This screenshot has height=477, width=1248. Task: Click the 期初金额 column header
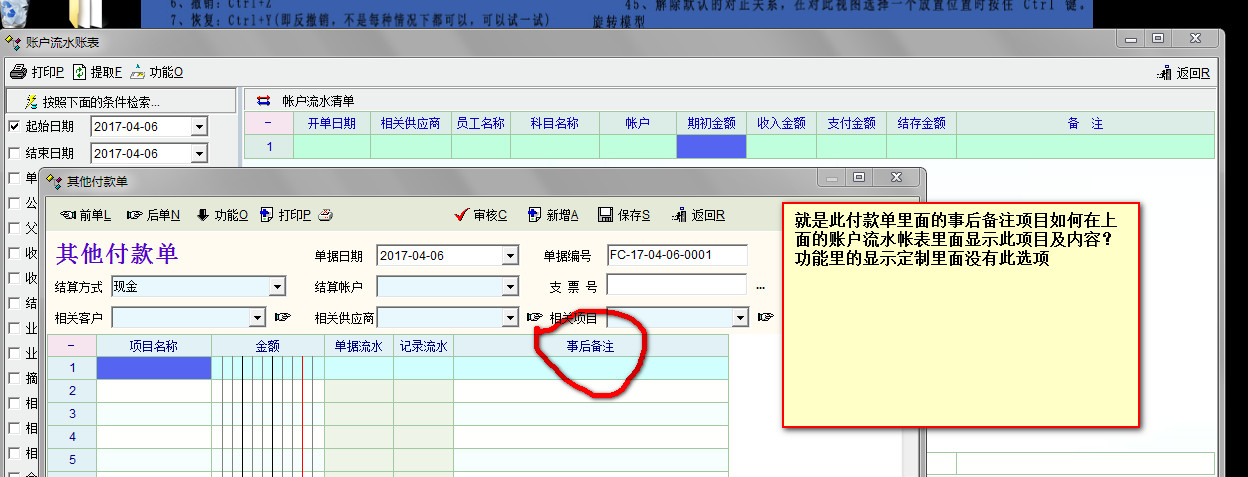(x=711, y=123)
